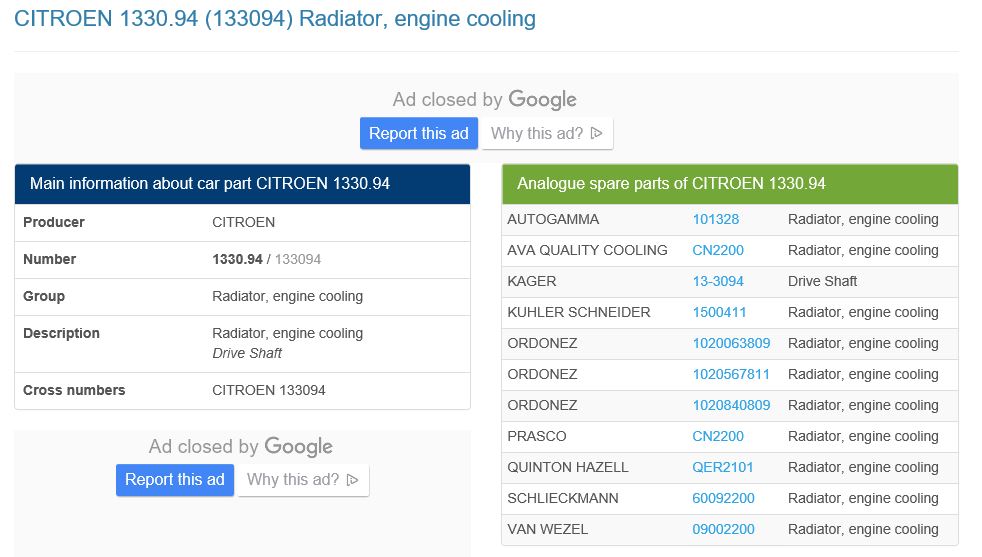Open AUTOGAMMA part number 101328
The width and height of the screenshot is (982, 557).
715,219
